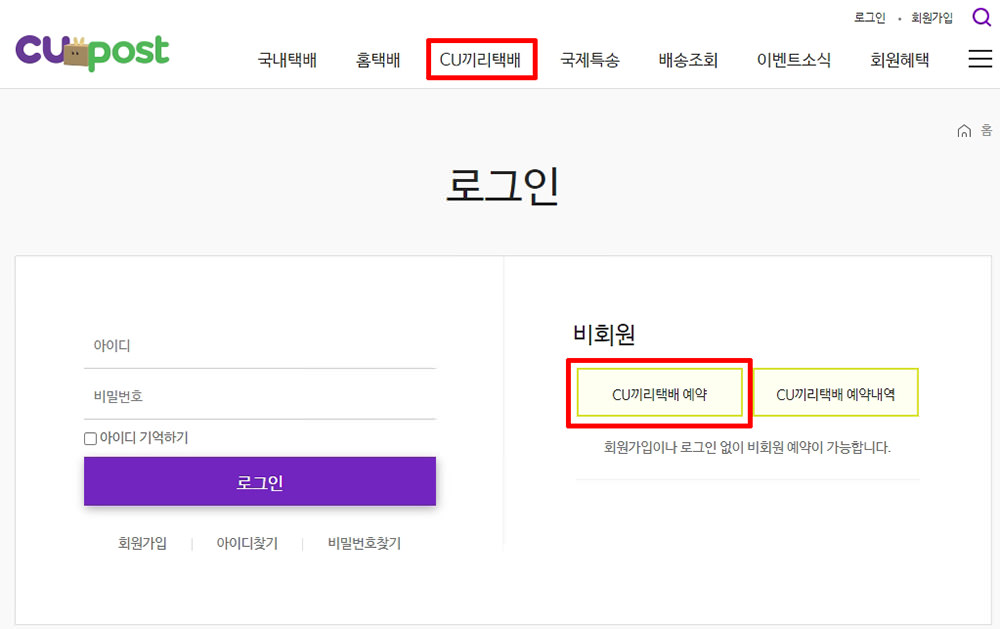Go to 배송조회 menu
1000x629 pixels.
(688, 60)
